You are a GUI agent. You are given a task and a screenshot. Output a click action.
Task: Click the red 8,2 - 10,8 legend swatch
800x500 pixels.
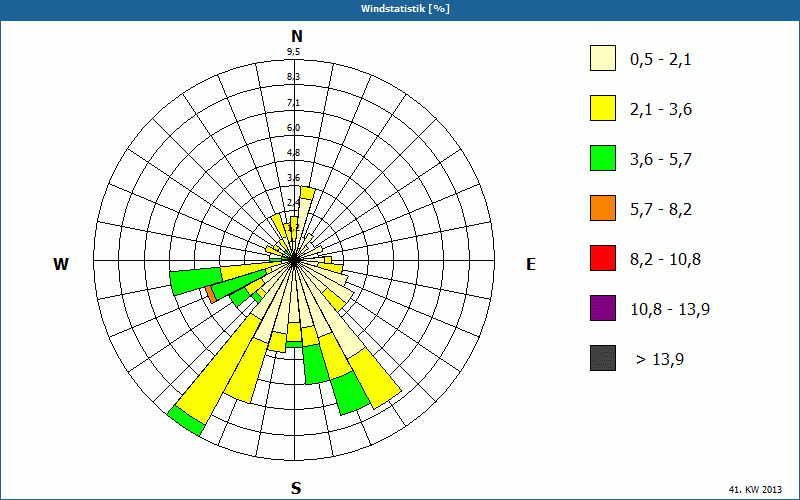tap(603, 258)
